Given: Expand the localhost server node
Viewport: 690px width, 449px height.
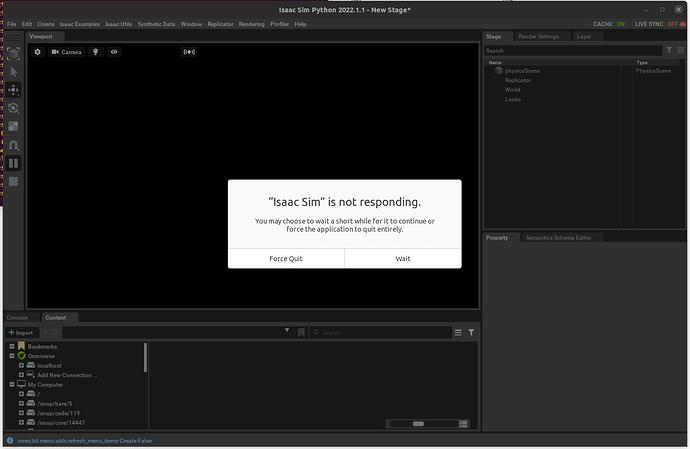Looking at the screenshot, I should coord(21,365).
